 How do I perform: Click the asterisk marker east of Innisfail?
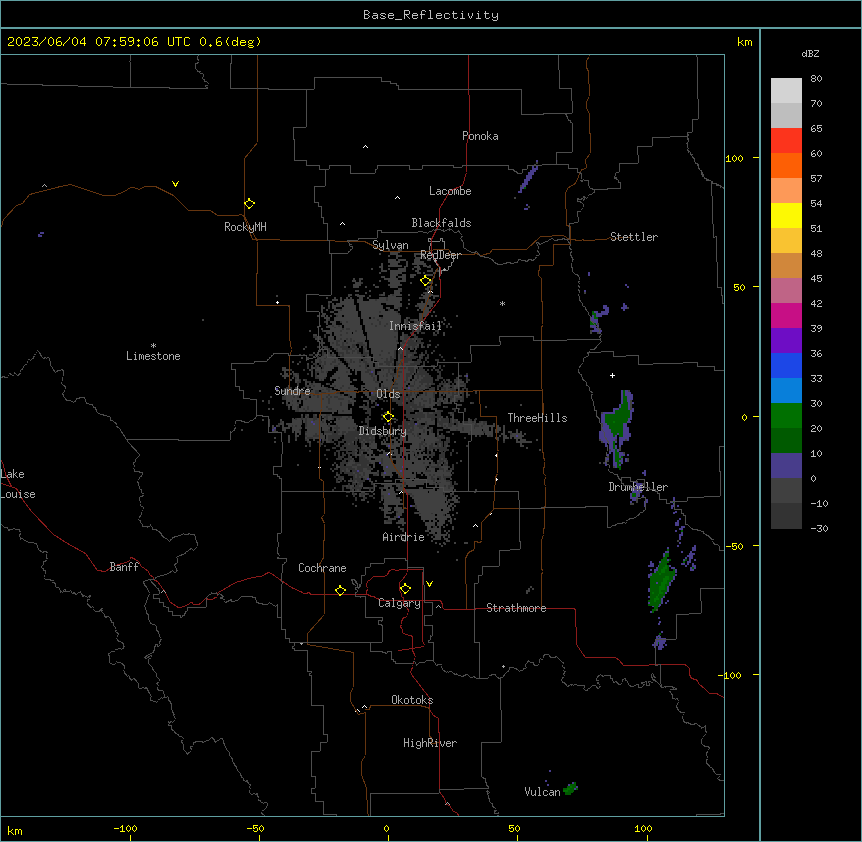(x=502, y=303)
